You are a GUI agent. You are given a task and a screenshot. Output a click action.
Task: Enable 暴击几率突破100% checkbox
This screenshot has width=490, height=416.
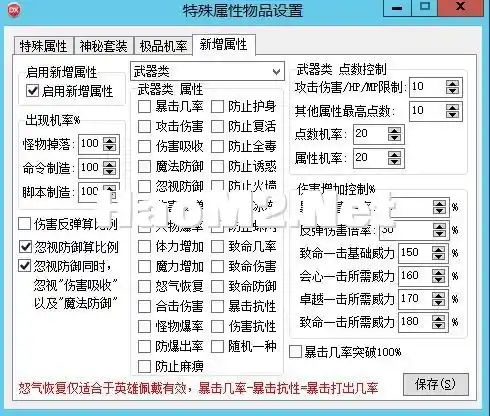296,352
